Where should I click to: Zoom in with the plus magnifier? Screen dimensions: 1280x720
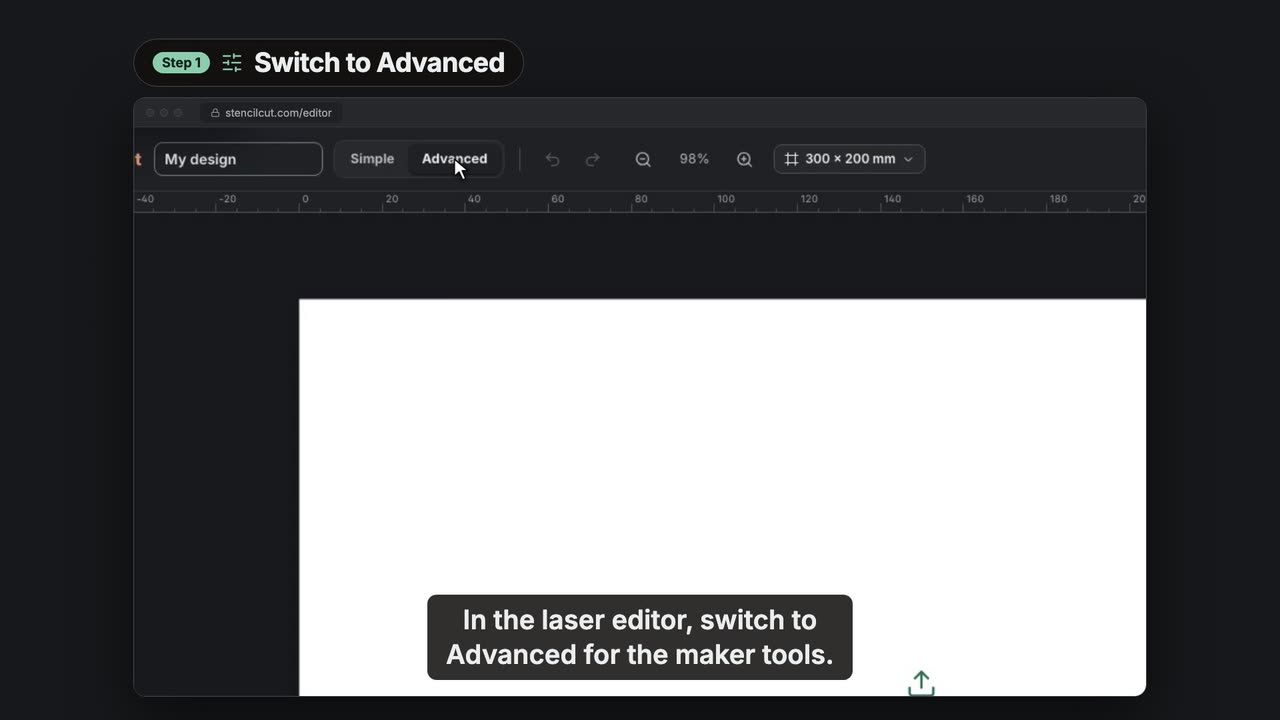(744, 159)
